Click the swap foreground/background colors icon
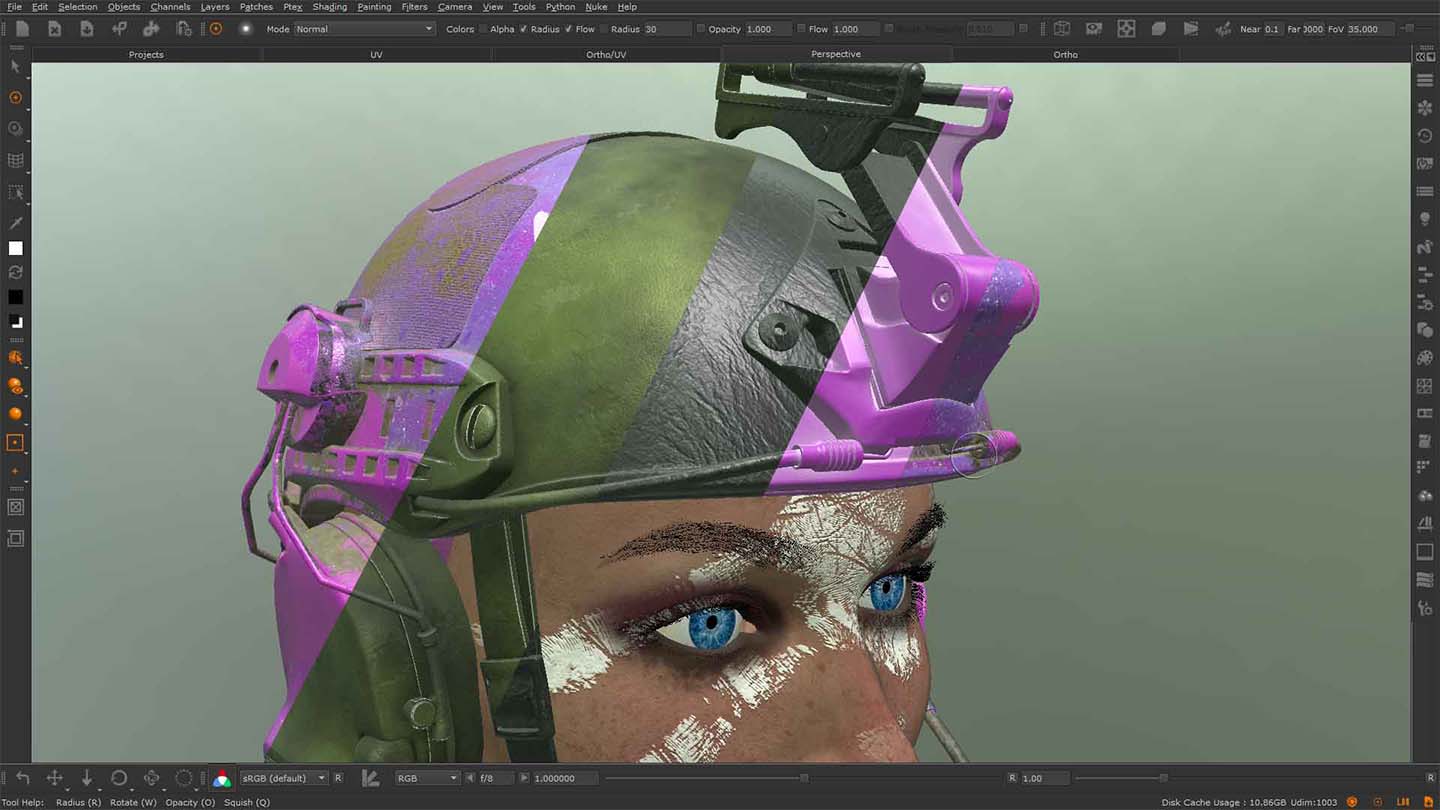Screen dimensions: 1440x810 (x=15, y=272)
